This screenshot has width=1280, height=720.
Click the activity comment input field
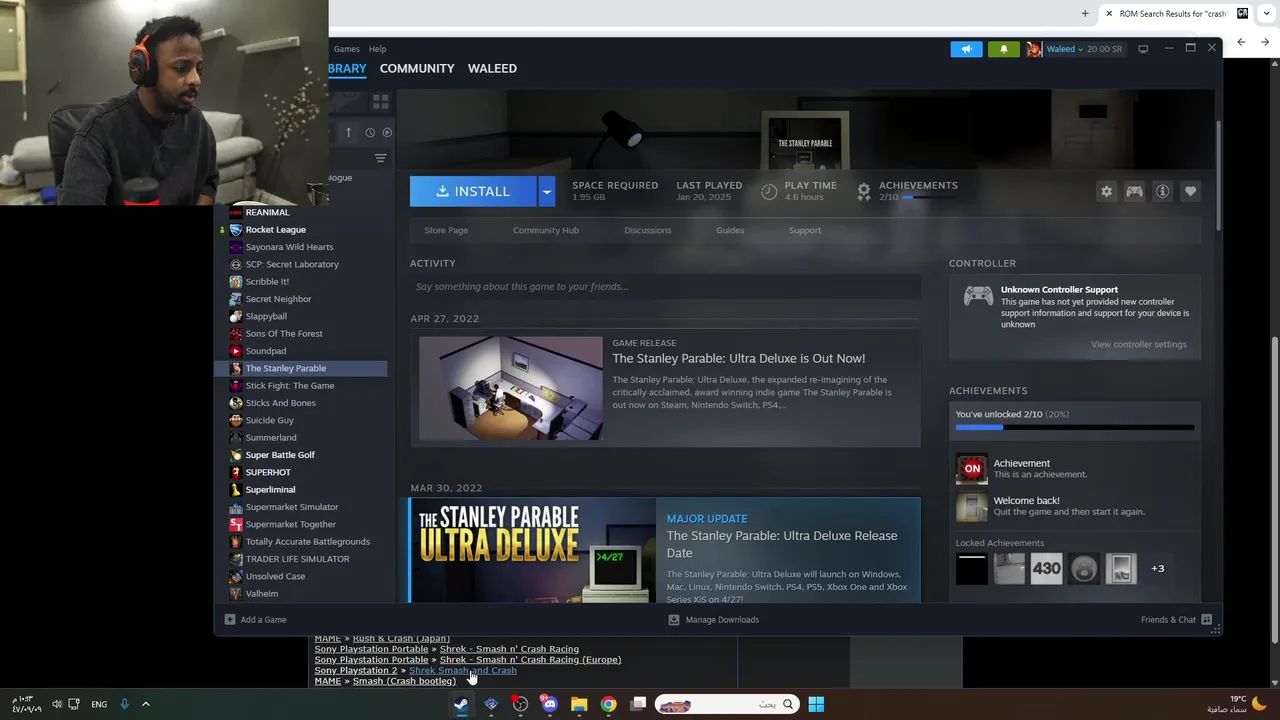(x=665, y=287)
